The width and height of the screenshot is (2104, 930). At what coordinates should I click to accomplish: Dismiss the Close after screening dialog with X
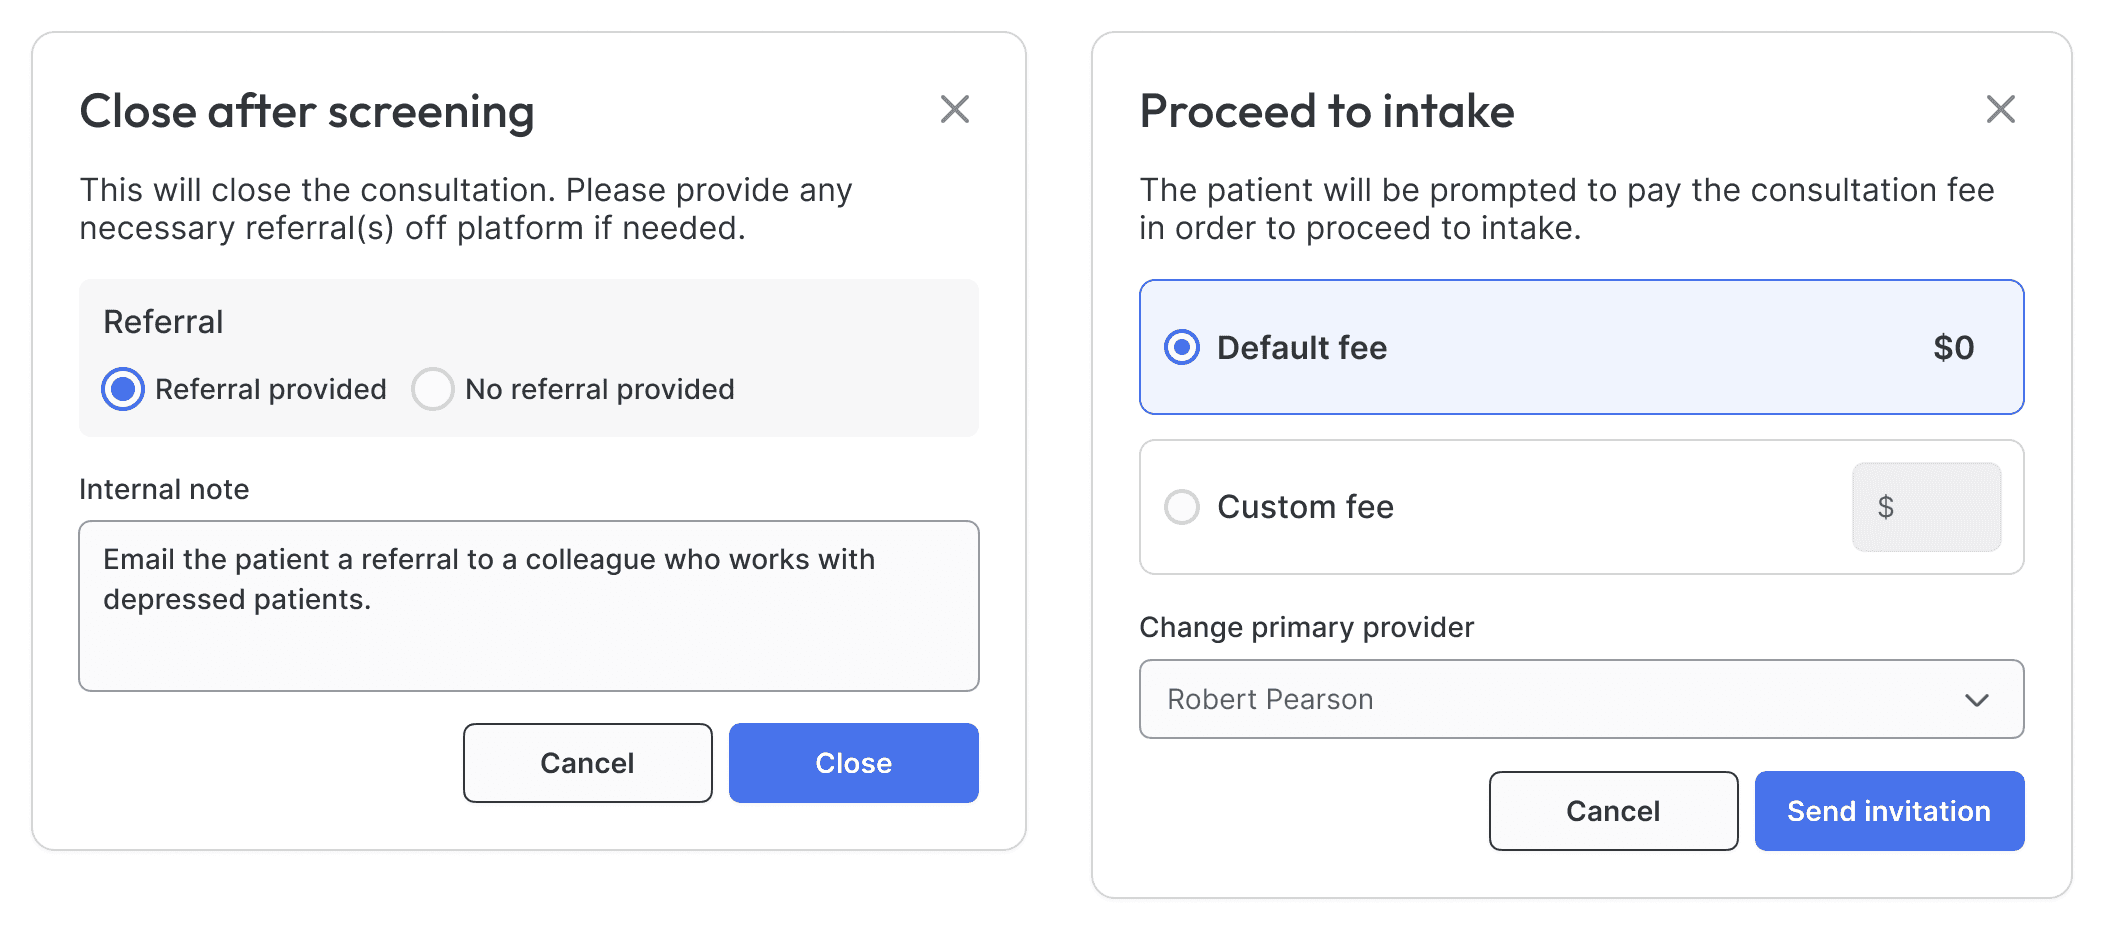click(x=955, y=109)
